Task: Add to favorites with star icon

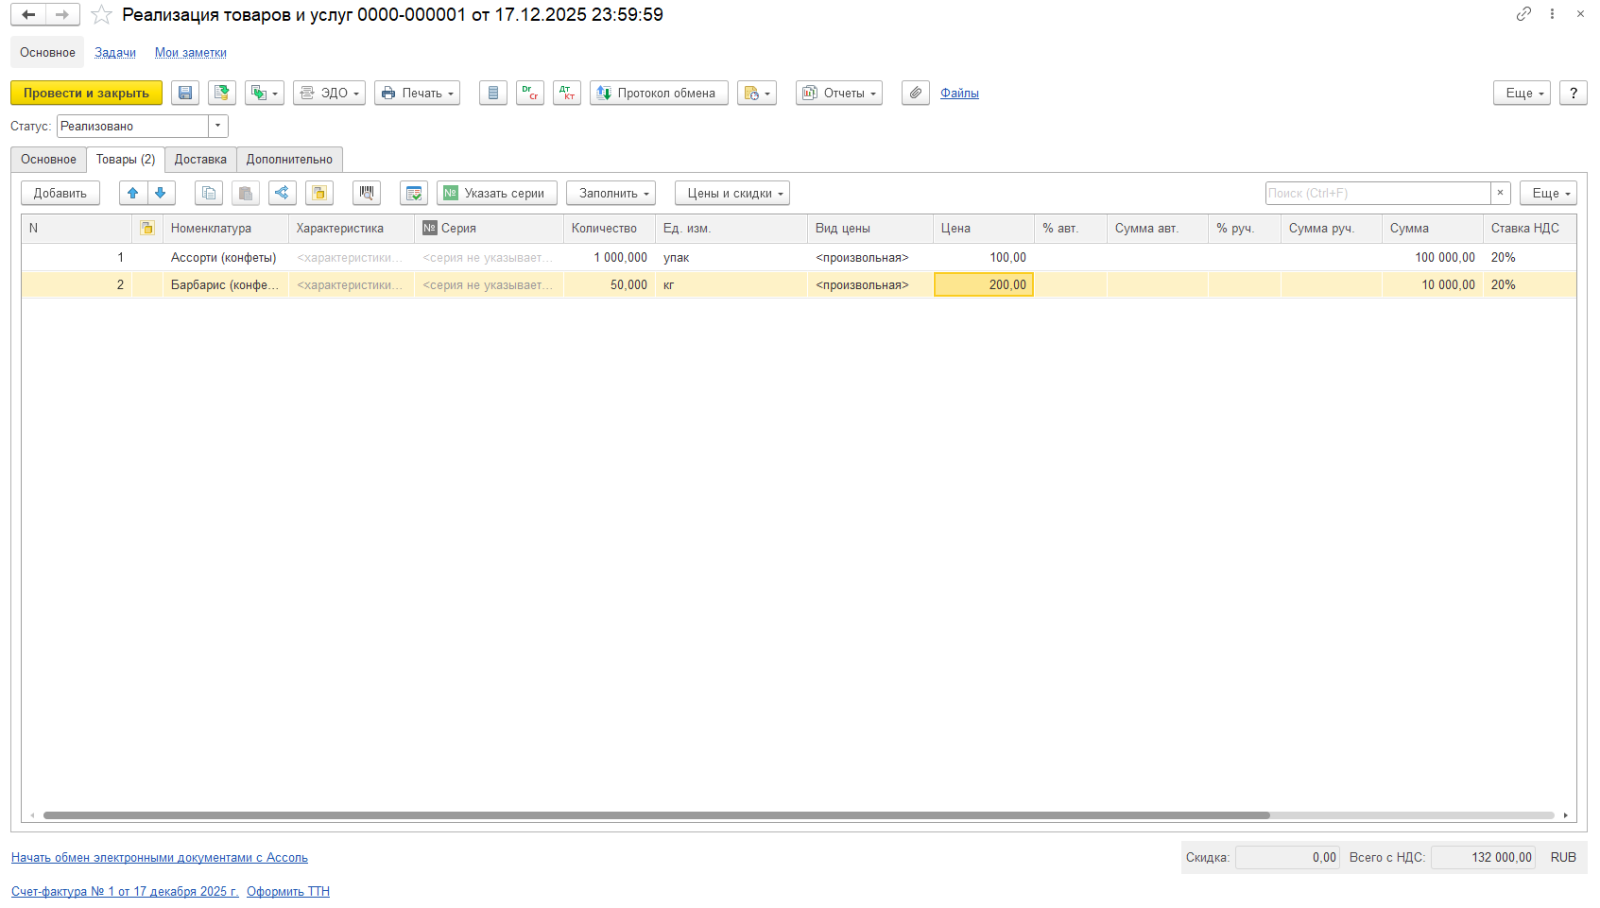Action: [101, 15]
